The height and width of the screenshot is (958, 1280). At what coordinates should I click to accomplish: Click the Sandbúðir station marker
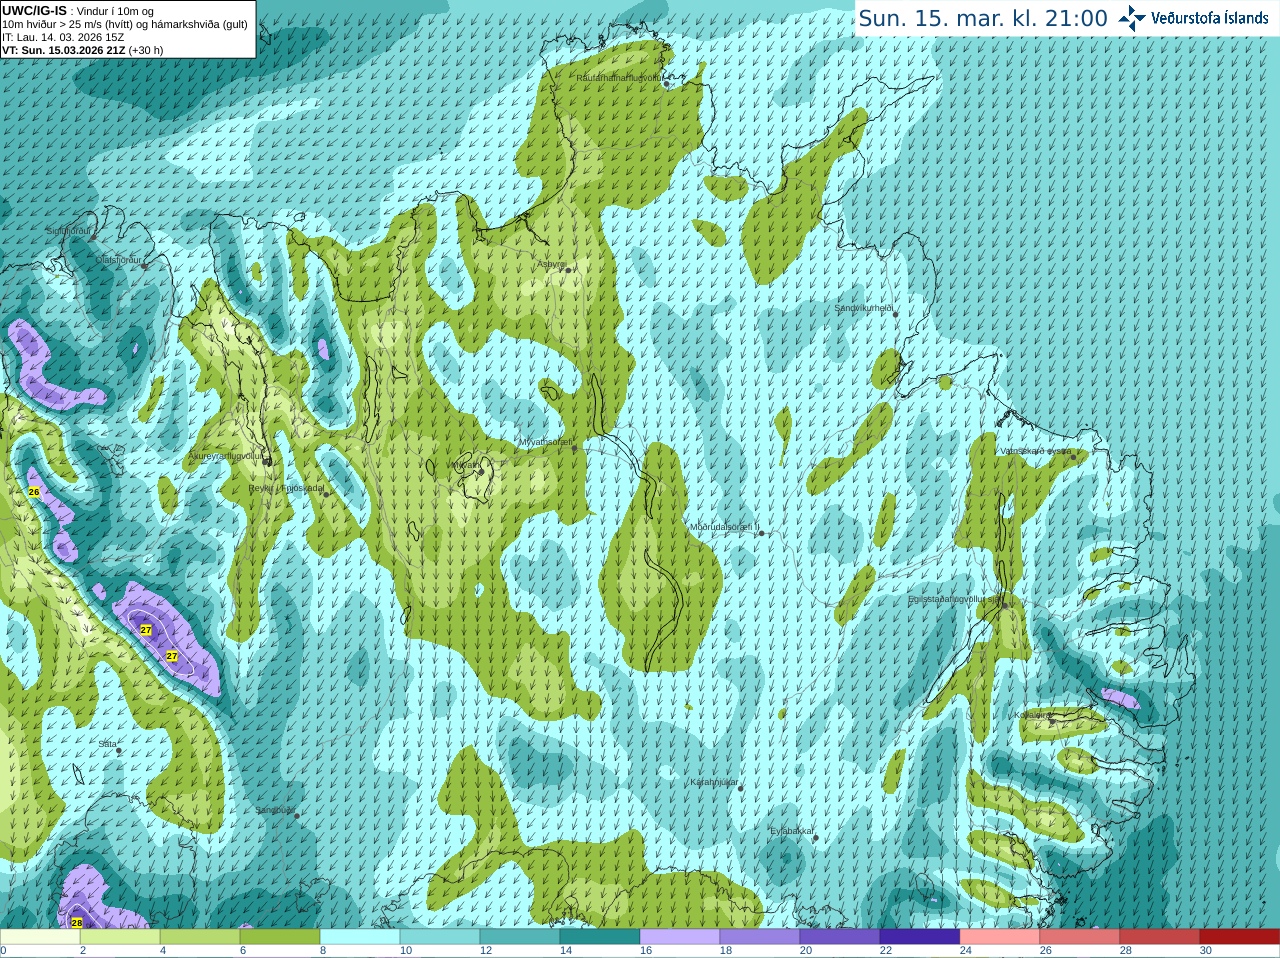(x=297, y=816)
